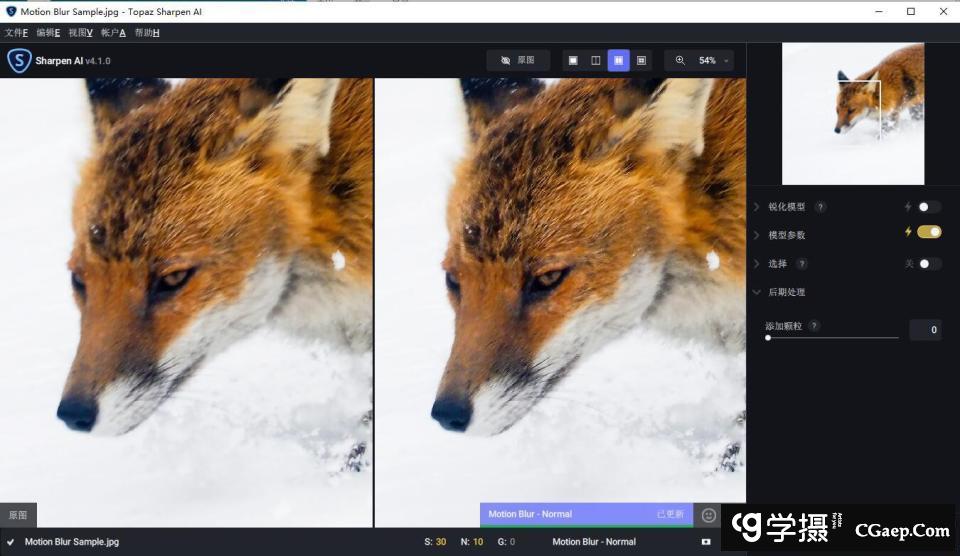Disable the 模型参数 auto toggle
Screen dimensions: 960x556
coord(929,232)
